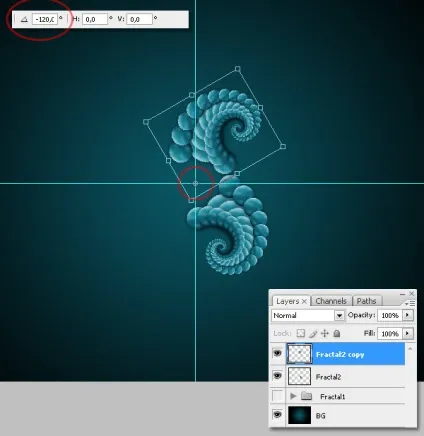The width and height of the screenshot is (424, 436).
Task: Open the Fill slider arrow
Action: pos(407,333)
